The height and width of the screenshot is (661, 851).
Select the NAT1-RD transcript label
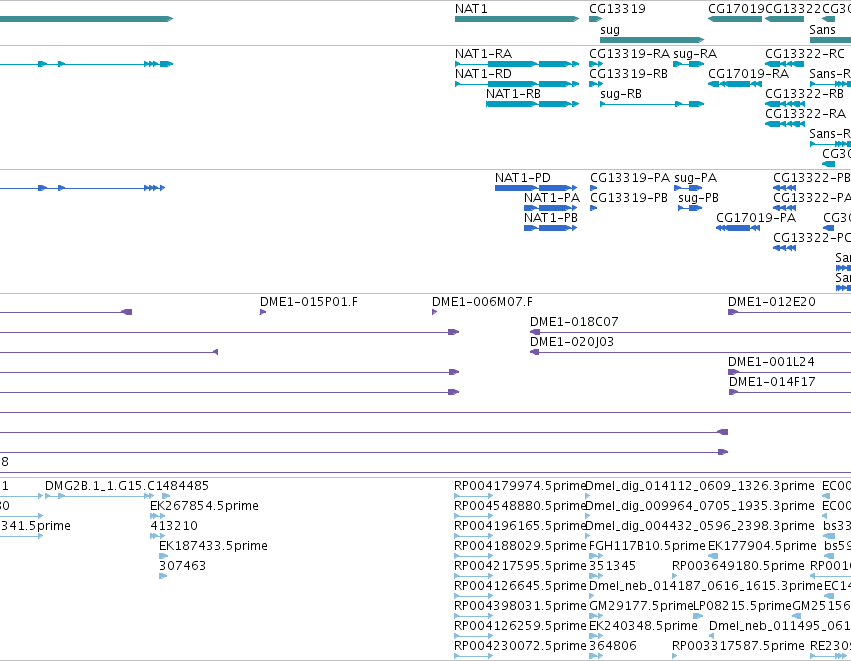point(483,74)
